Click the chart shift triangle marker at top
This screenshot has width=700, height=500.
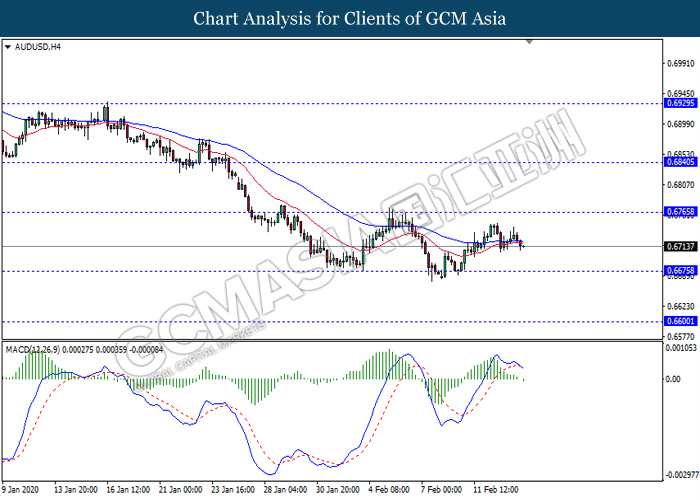tap(529, 42)
